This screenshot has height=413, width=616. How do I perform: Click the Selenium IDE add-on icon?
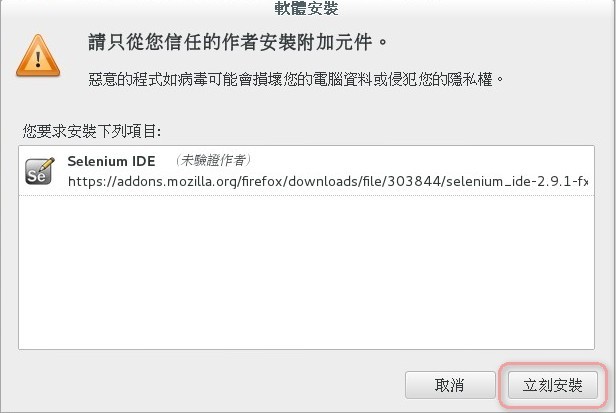[x=40, y=171]
